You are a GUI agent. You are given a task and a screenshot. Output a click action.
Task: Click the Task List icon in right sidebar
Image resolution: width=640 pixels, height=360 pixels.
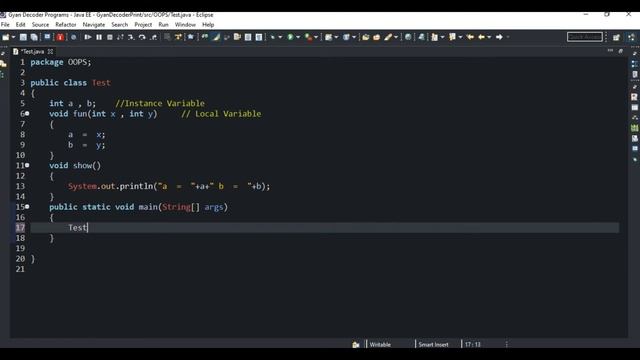coord(634,75)
